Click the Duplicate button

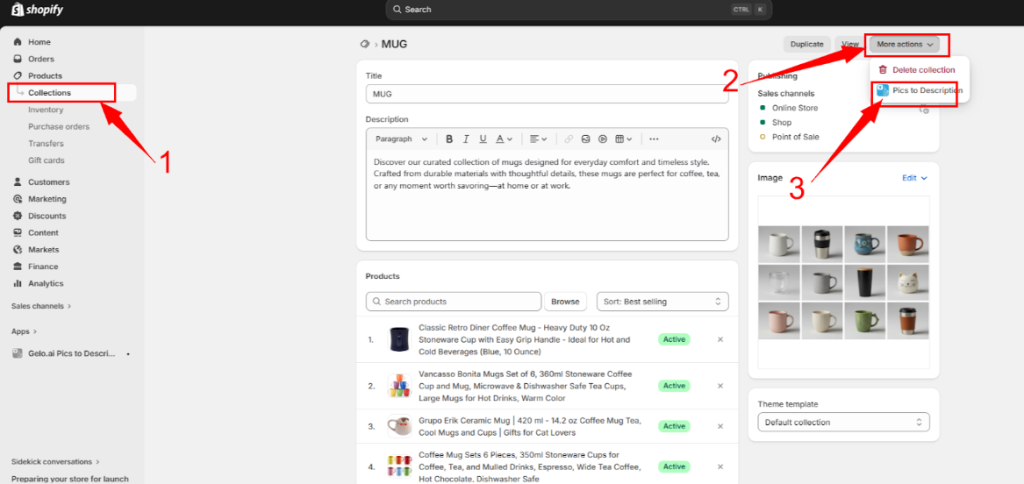click(807, 44)
